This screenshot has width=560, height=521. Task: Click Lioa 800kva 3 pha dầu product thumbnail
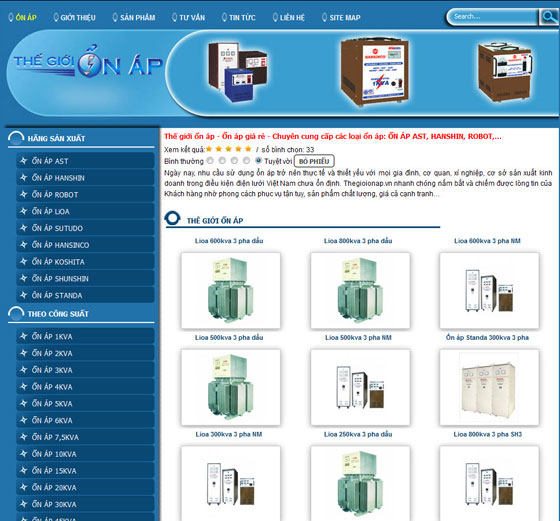(360, 290)
